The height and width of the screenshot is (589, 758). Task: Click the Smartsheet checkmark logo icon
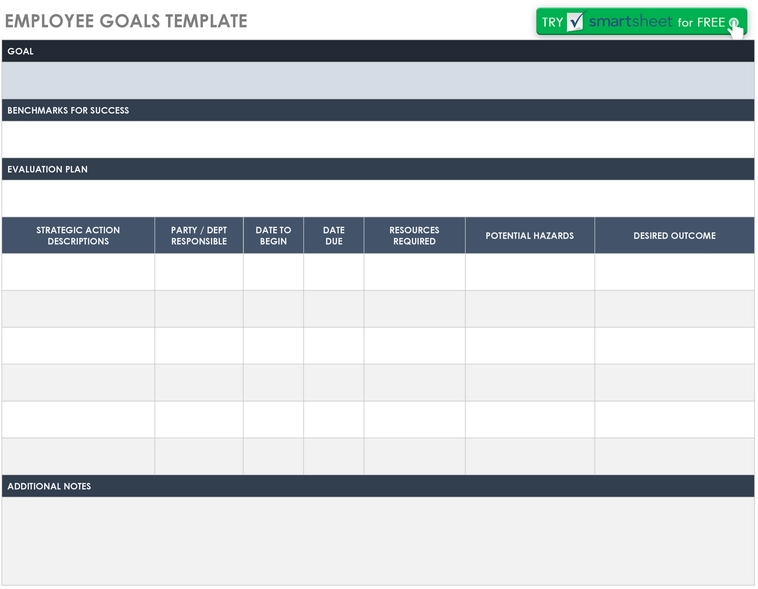575,21
